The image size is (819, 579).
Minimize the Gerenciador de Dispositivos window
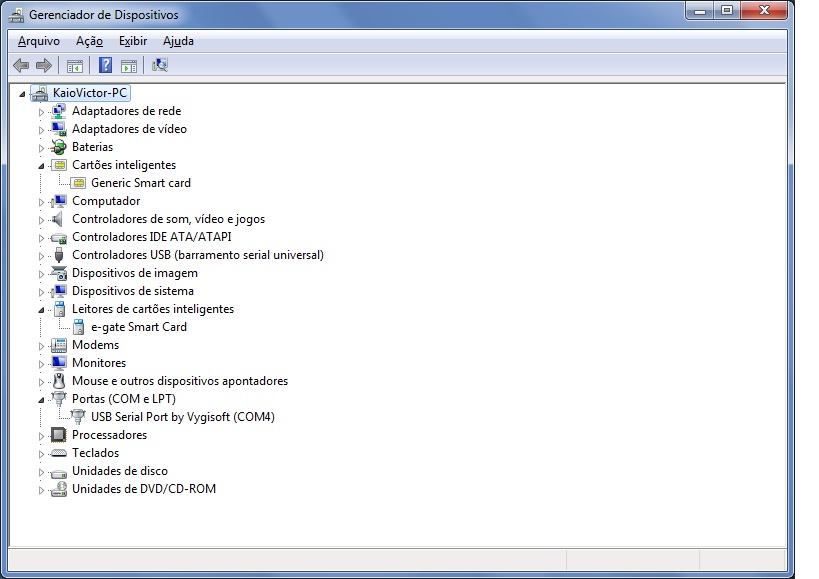(x=700, y=10)
